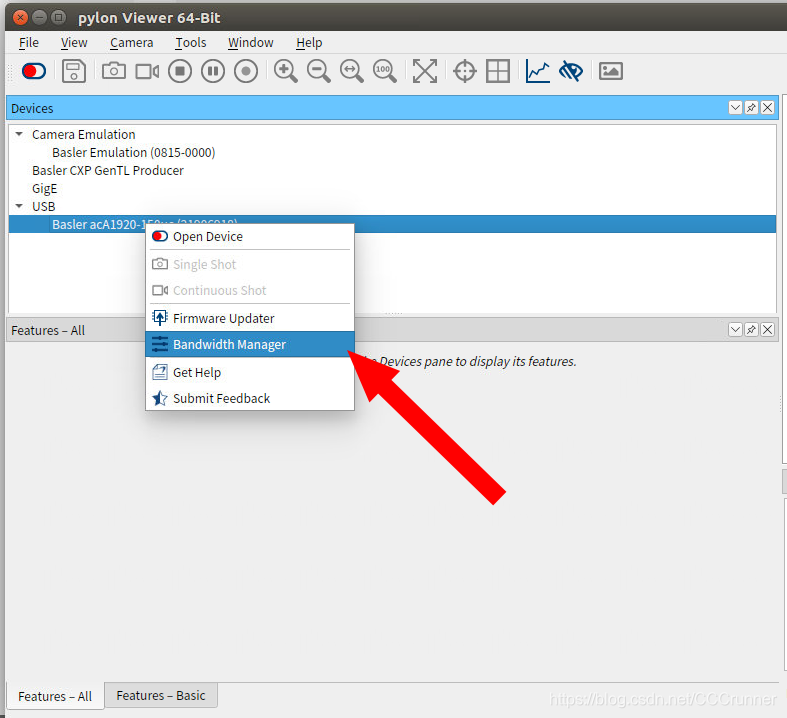The image size is (787, 718).
Task: Open the View menu
Action: 74,43
